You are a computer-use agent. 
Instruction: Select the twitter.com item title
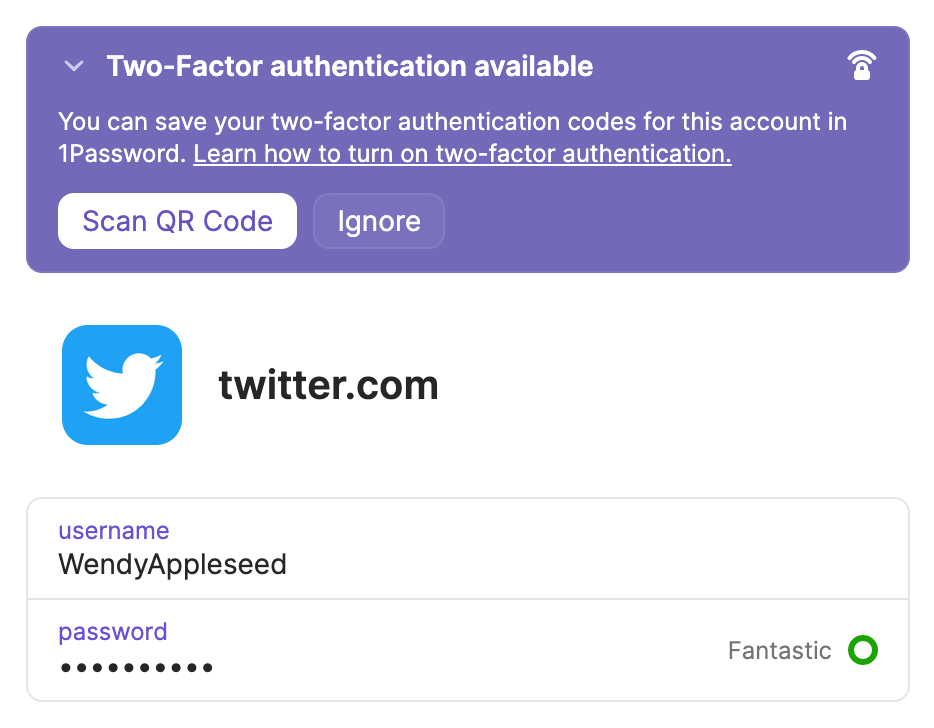coord(328,385)
